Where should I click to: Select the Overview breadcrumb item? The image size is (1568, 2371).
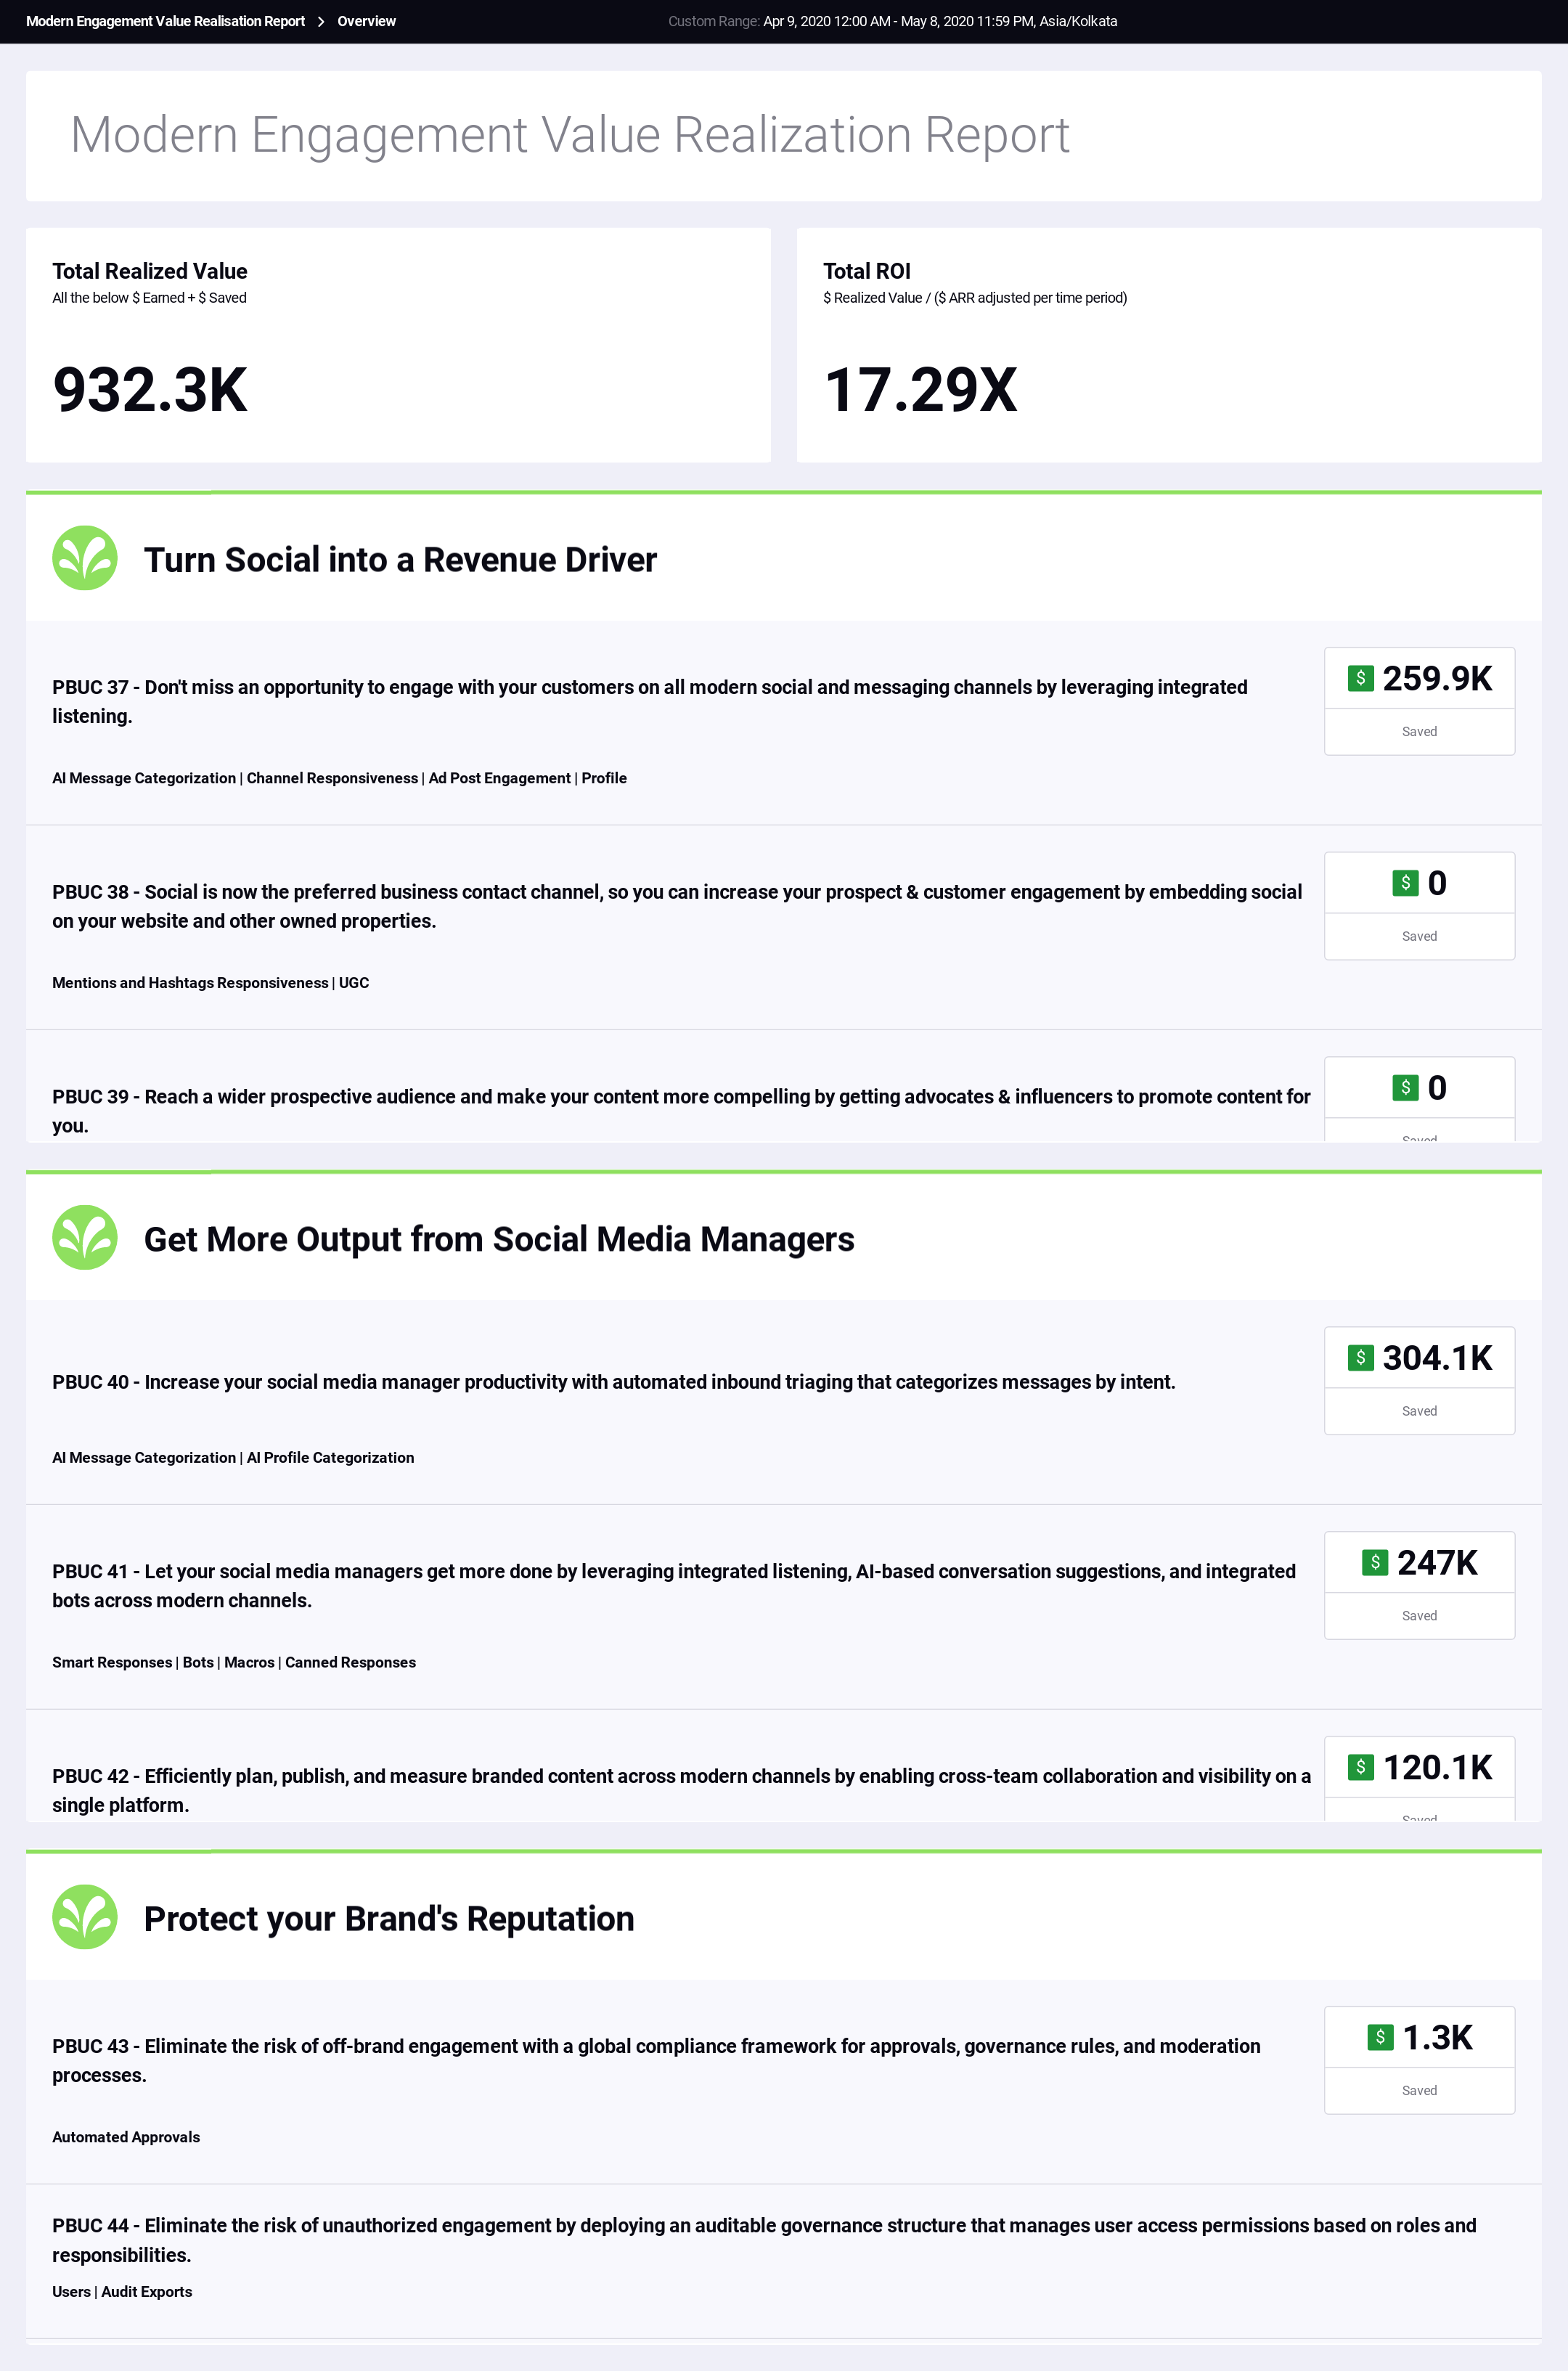click(x=366, y=21)
